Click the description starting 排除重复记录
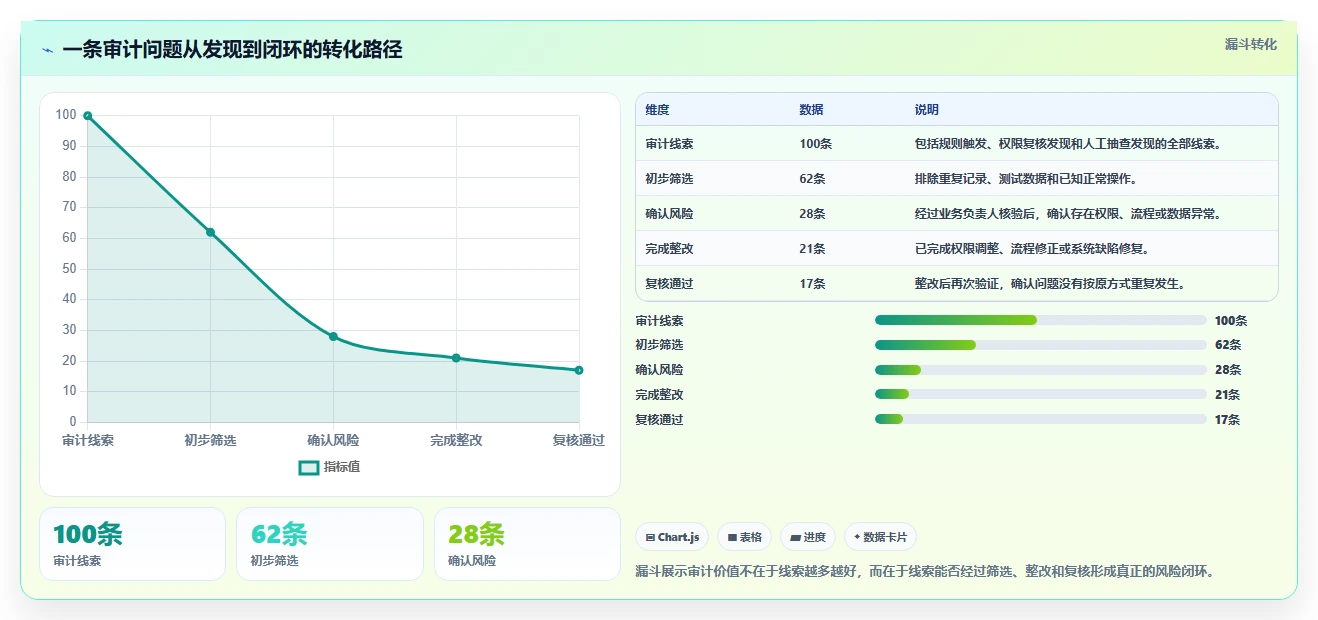The width and height of the screenshot is (1318, 620). tap(1026, 179)
